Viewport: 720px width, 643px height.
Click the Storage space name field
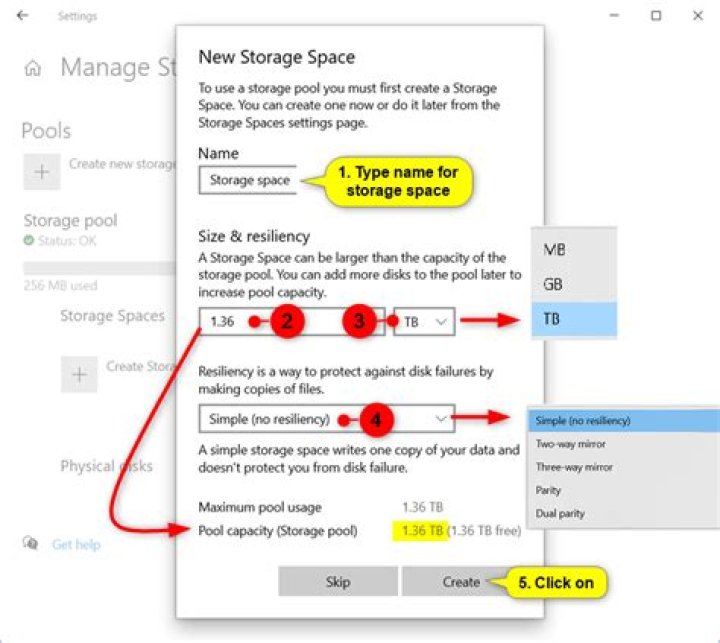pyautogui.click(x=246, y=181)
